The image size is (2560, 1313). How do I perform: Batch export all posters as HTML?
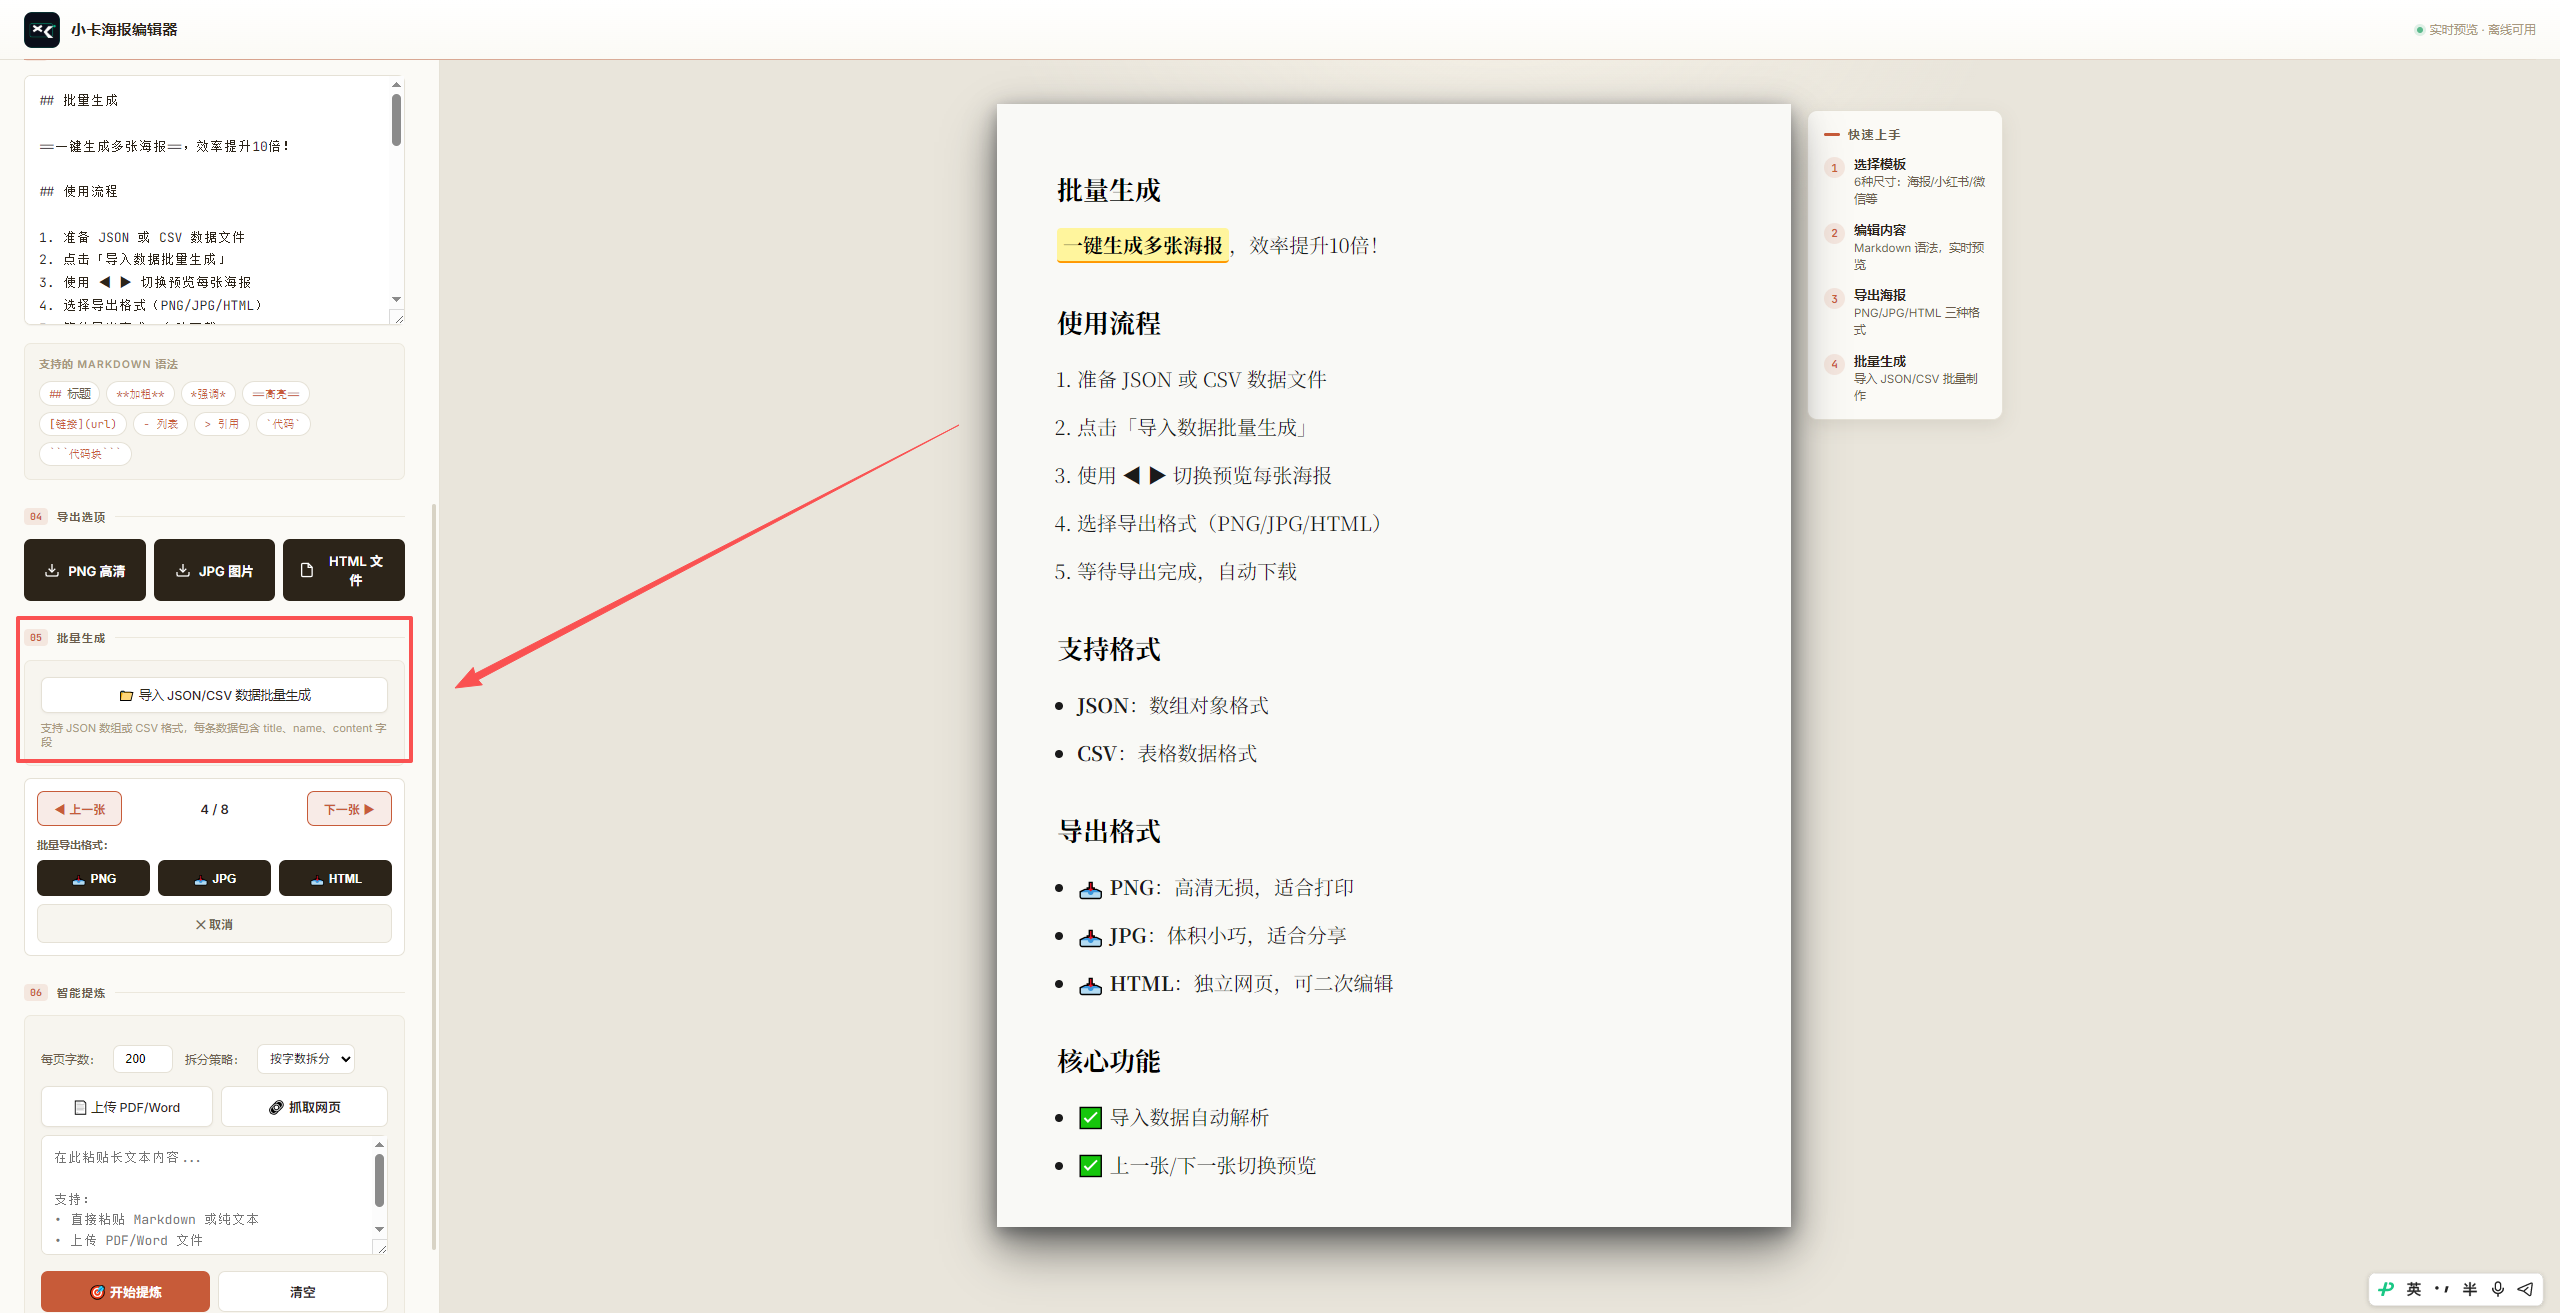tap(335, 878)
